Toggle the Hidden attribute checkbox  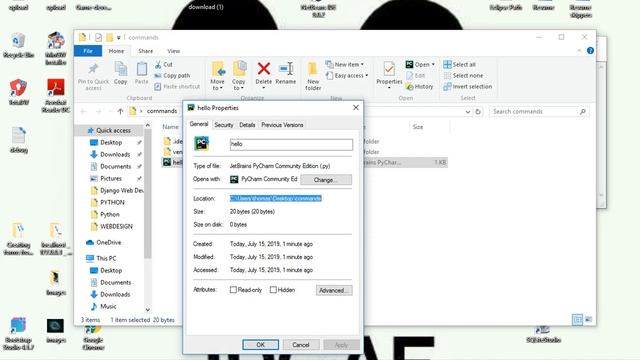tap(273, 290)
